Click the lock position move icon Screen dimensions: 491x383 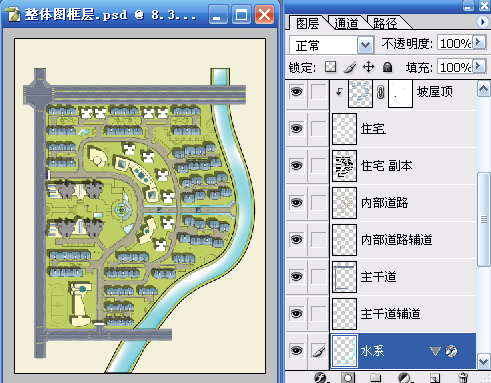tap(368, 67)
